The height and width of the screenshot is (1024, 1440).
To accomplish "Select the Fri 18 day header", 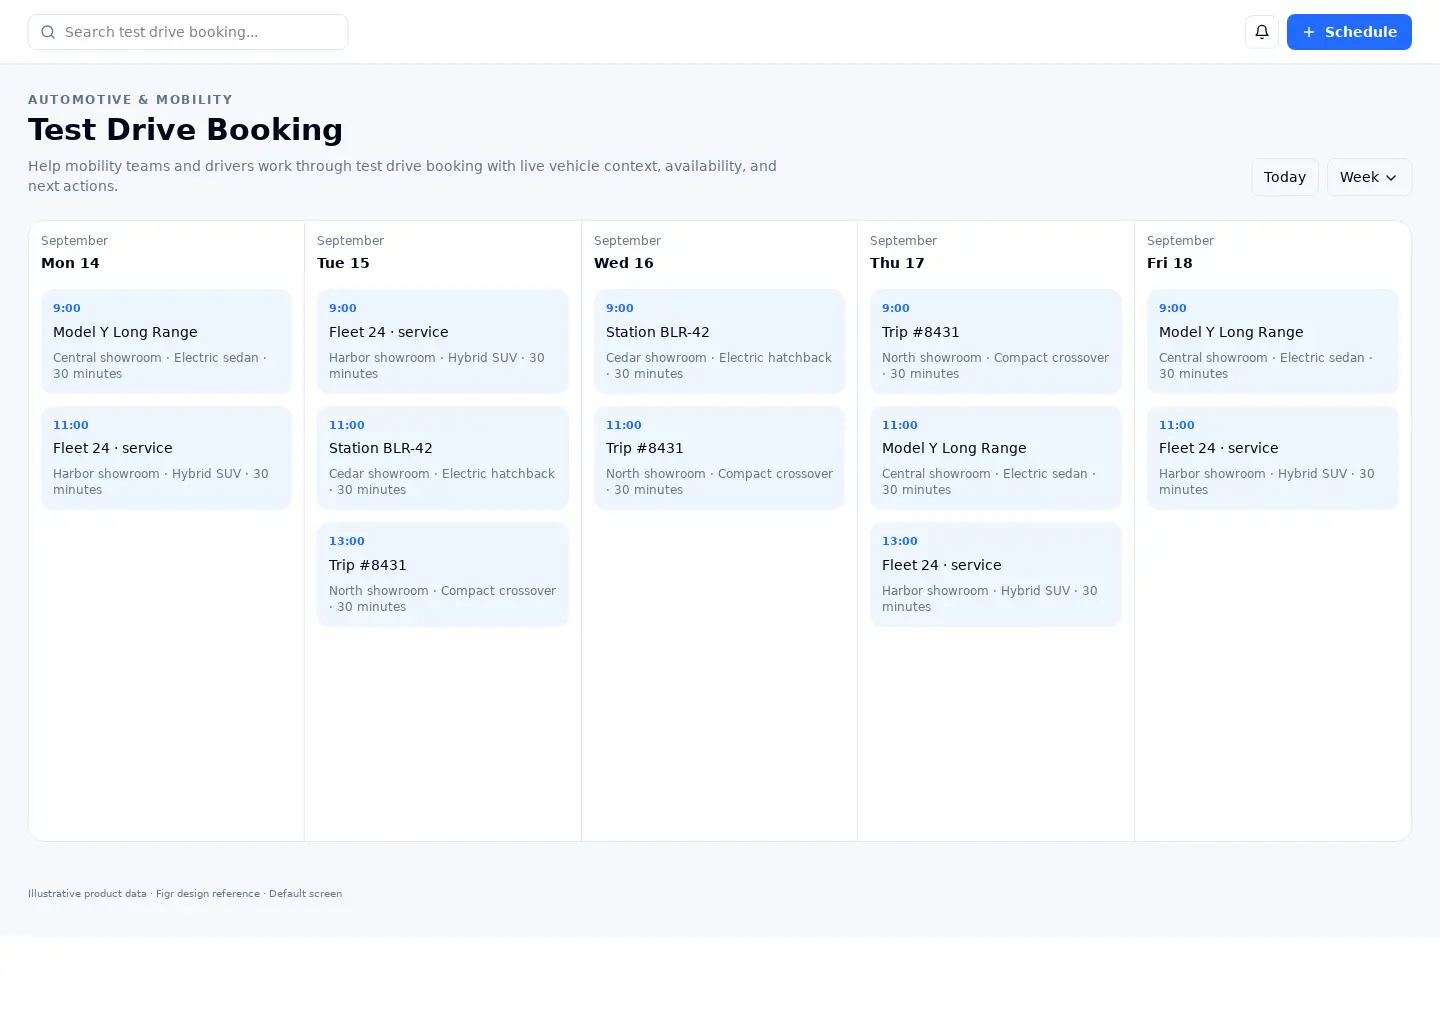I will pos(1170,263).
